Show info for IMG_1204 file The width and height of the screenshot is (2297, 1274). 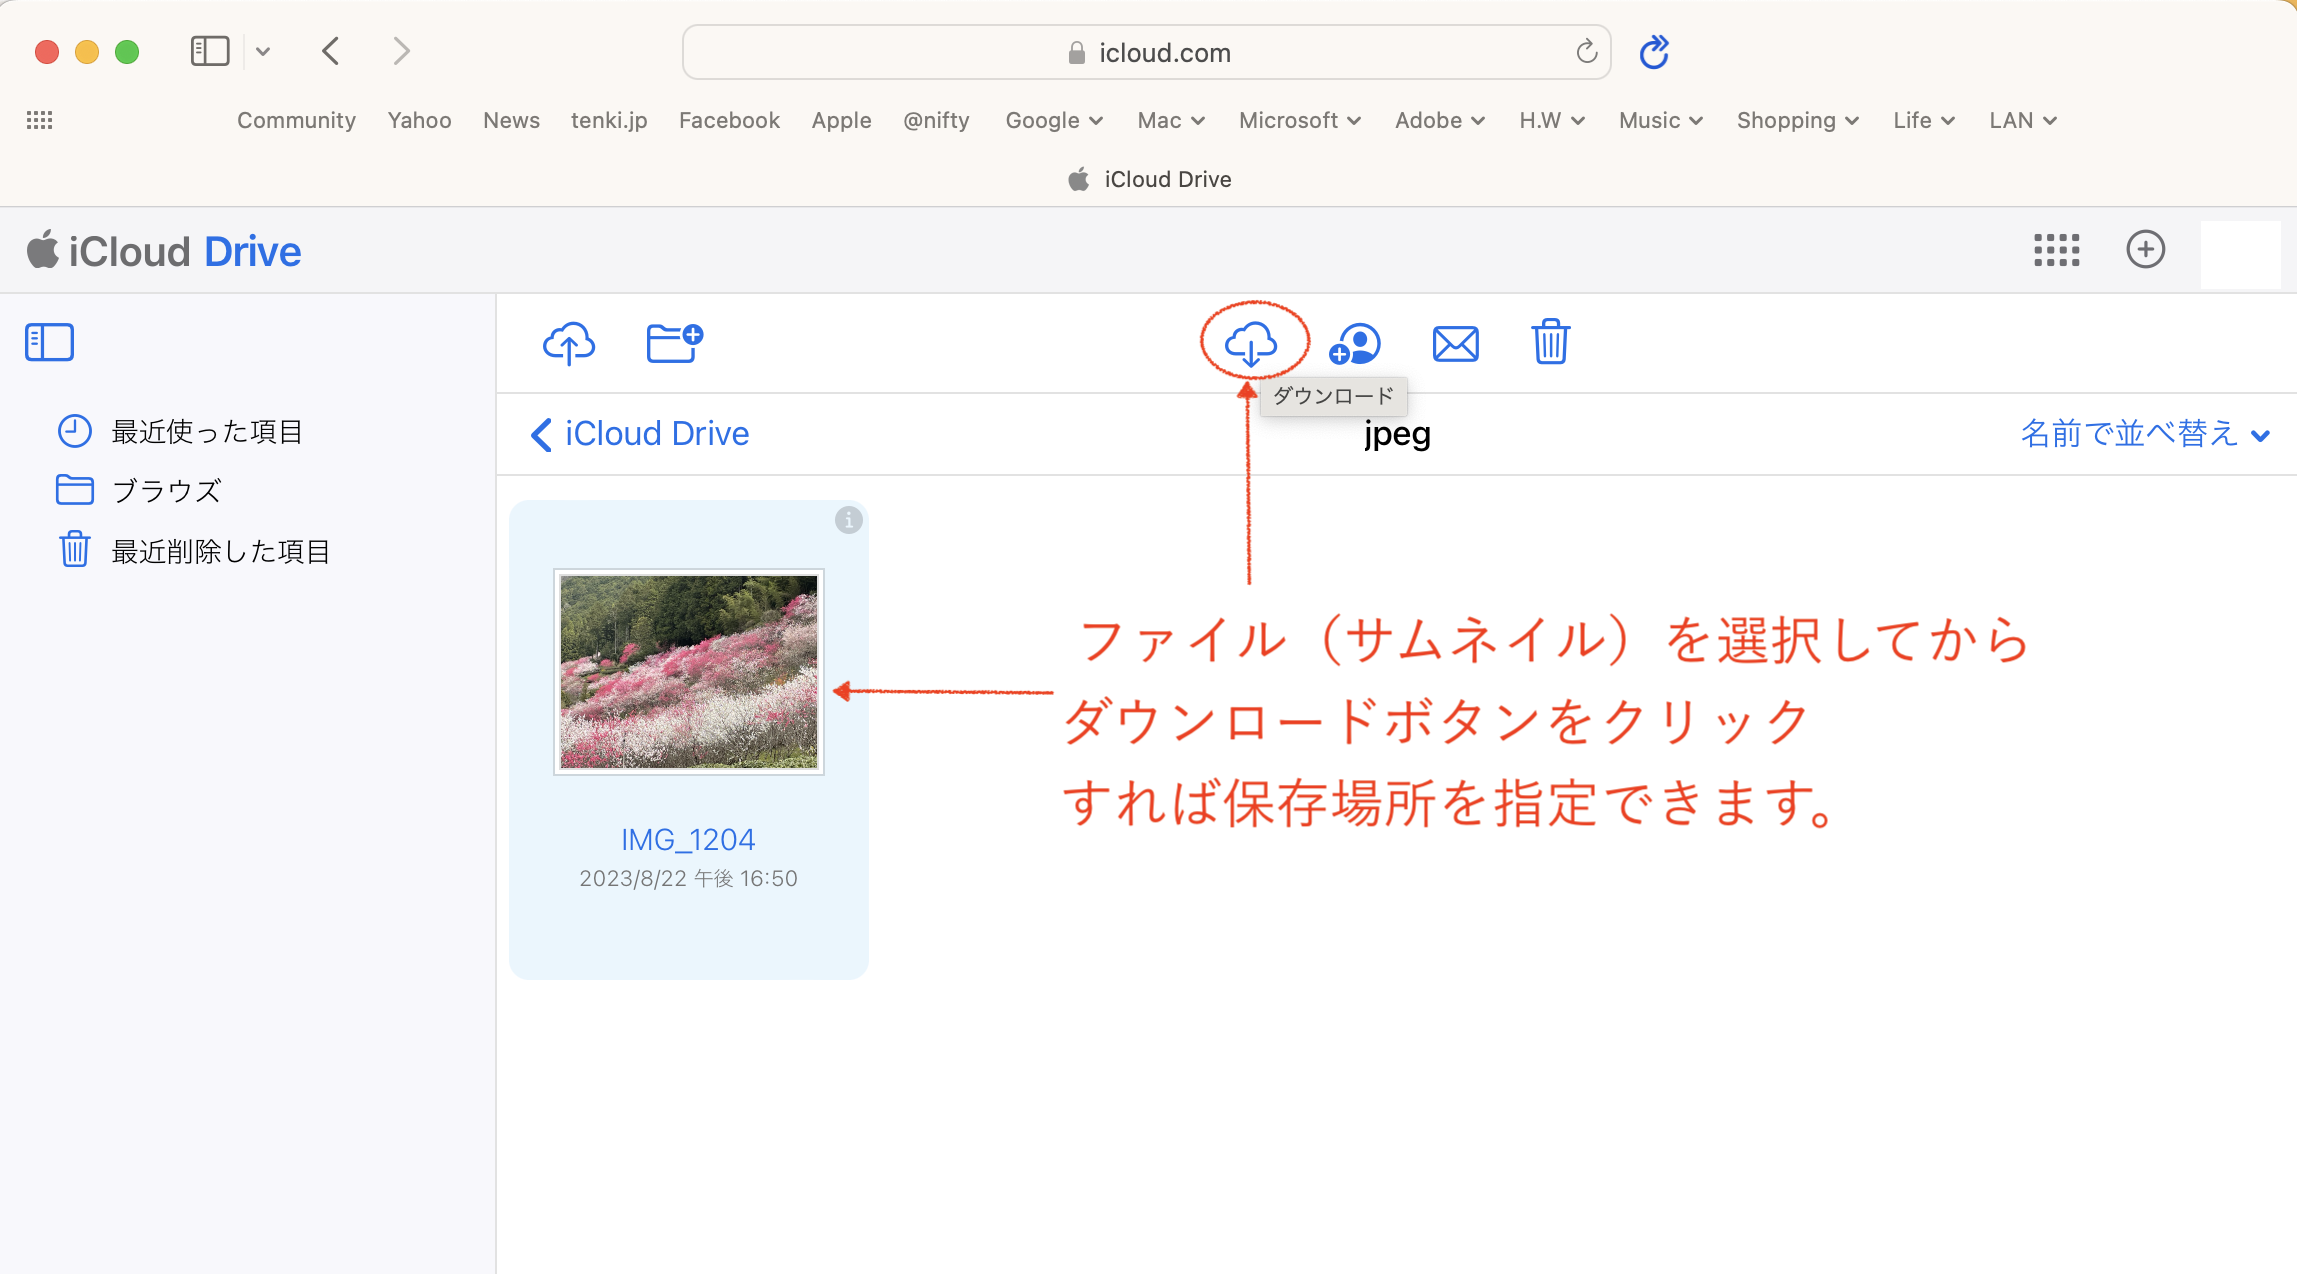(x=848, y=520)
